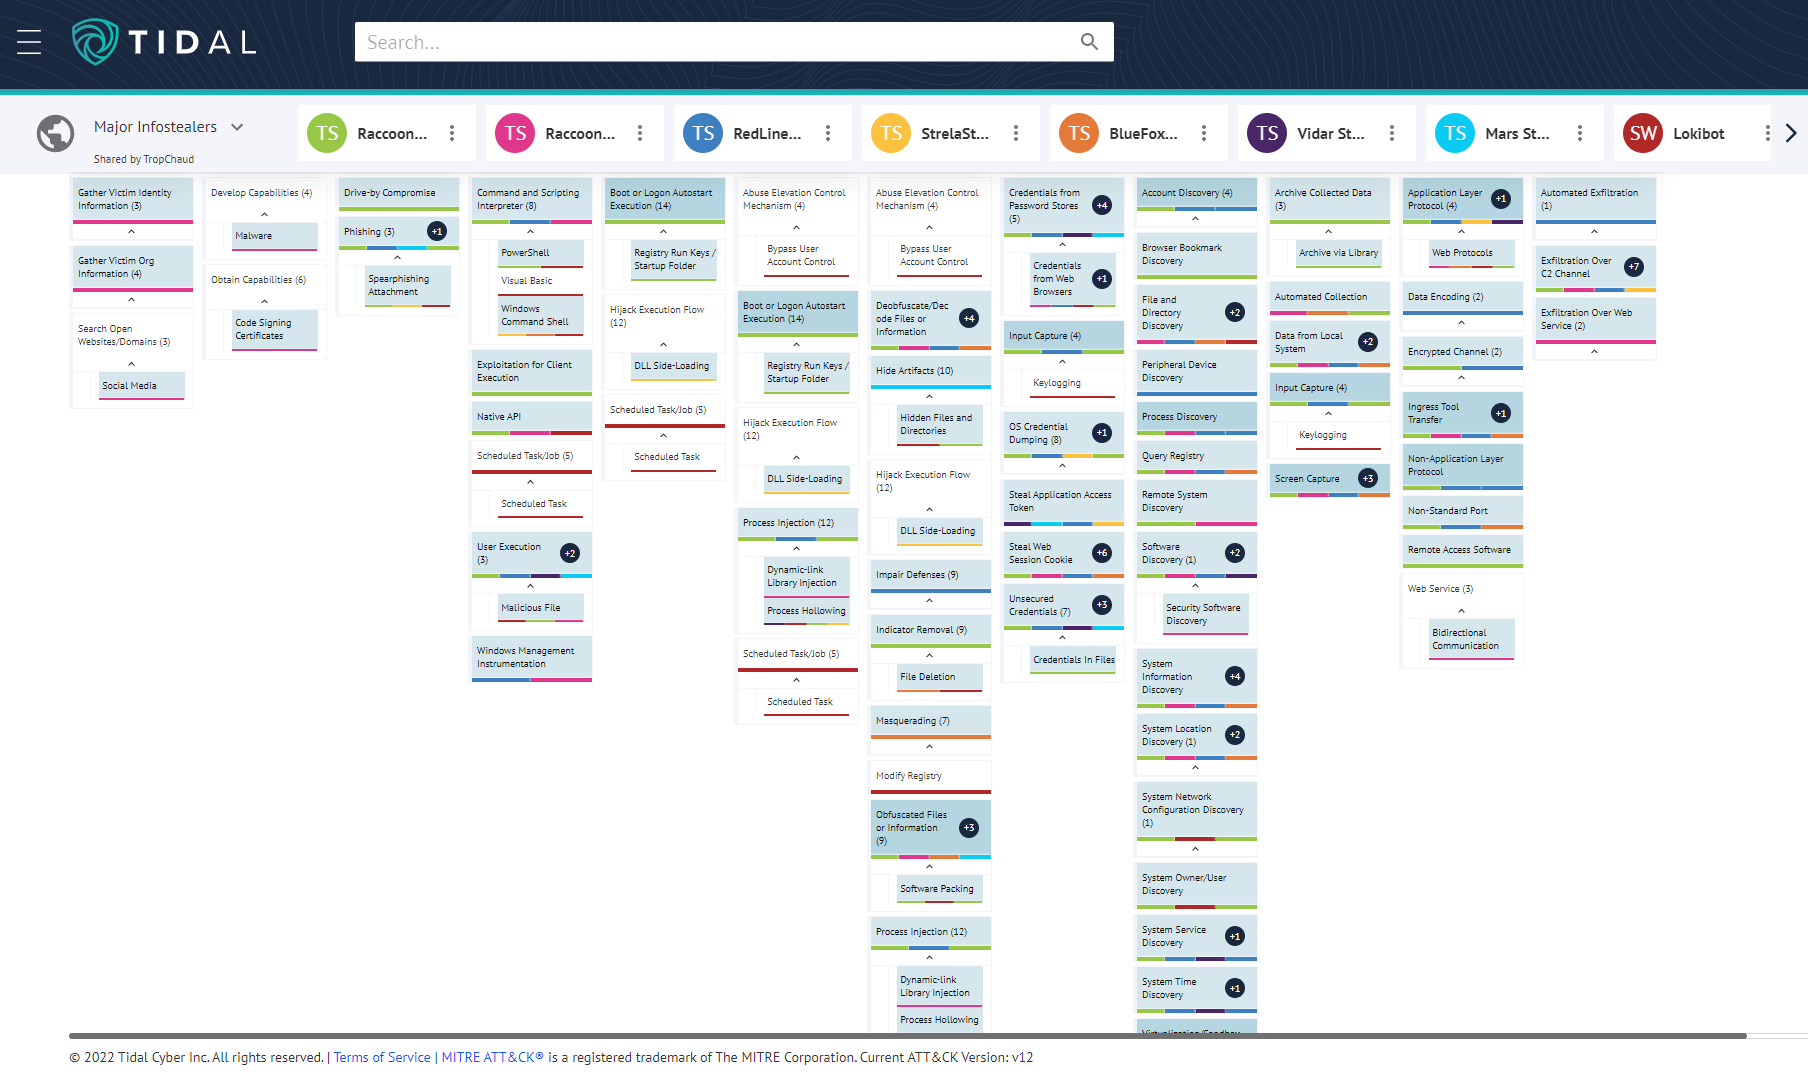Click the +1 badge on Phishing
The width and height of the screenshot is (1808, 1072).
pyautogui.click(x=437, y=231)
